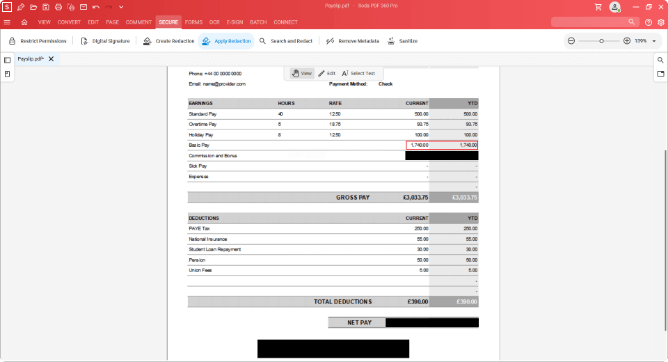Click the print icon in the title bar
The image size is (668, 362).
coord(58,7)
